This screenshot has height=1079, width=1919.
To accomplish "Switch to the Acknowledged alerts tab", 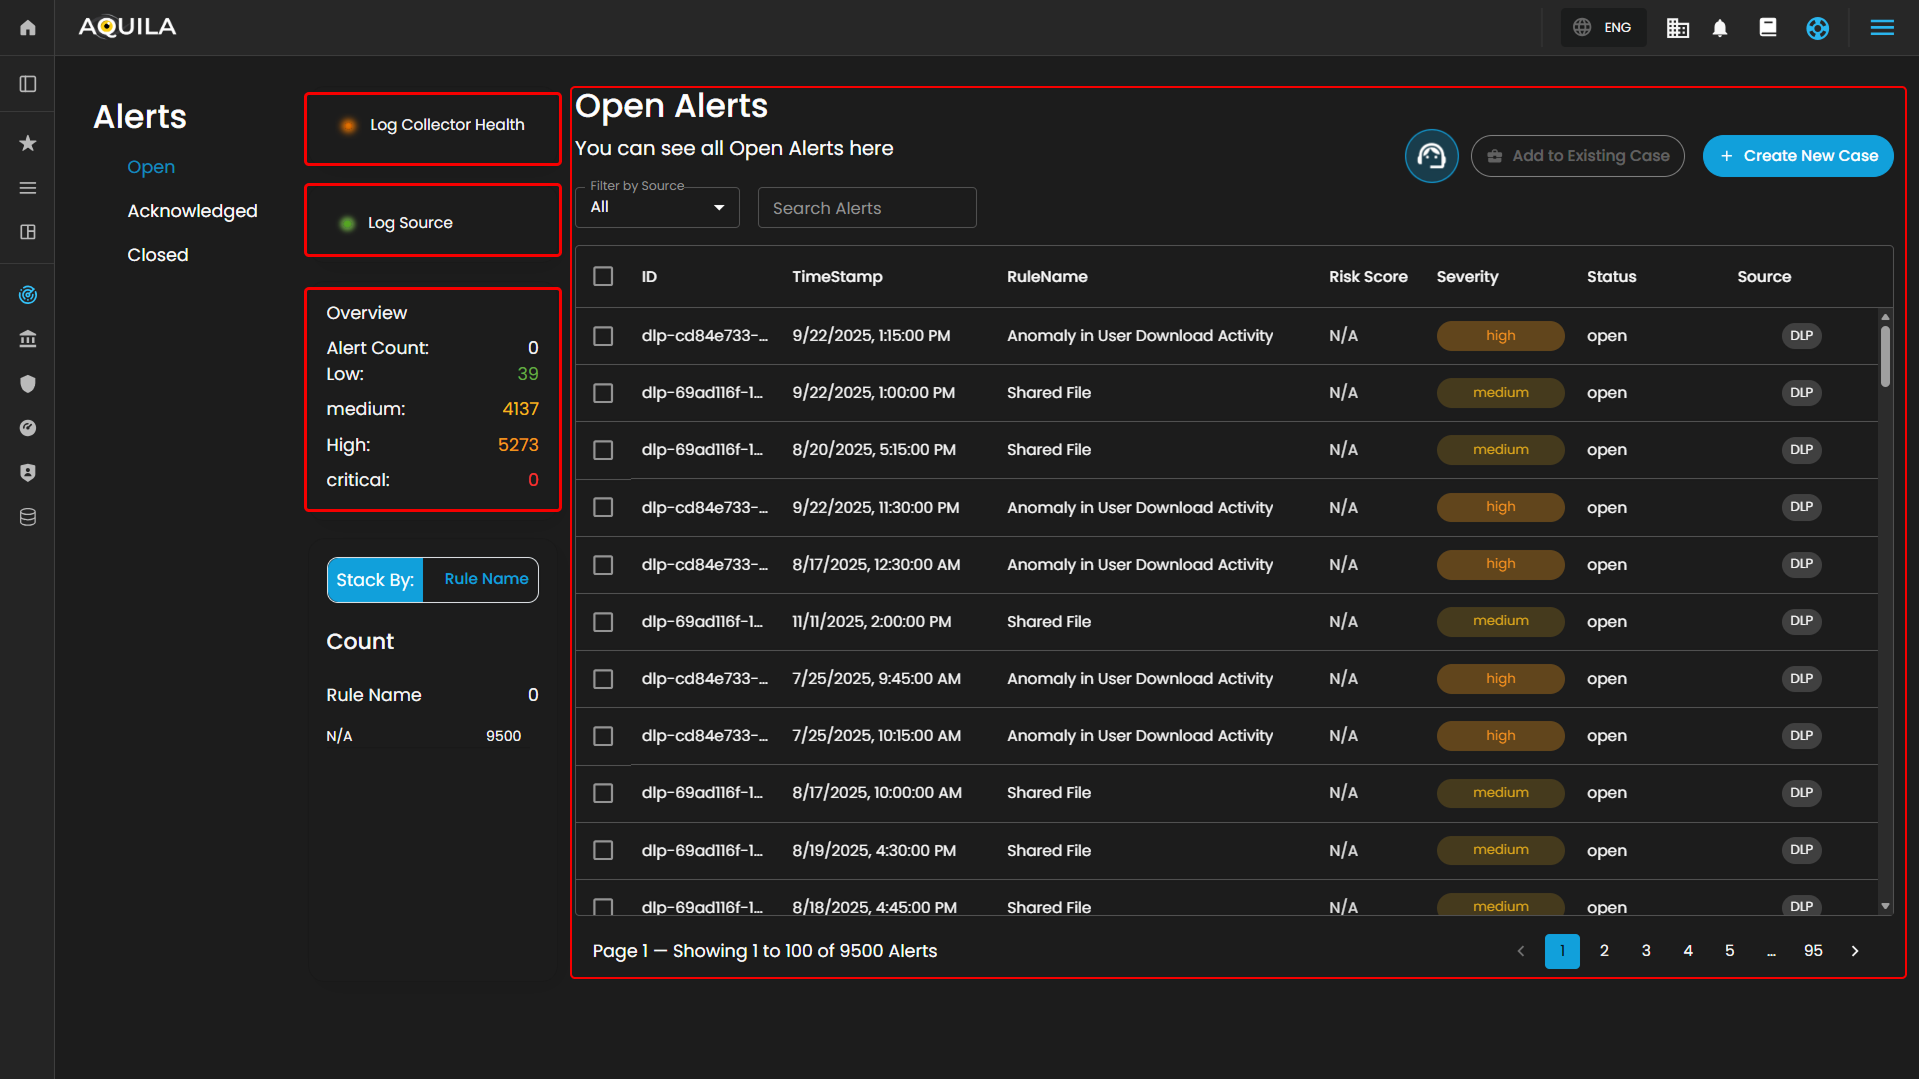I will [192, 211].
